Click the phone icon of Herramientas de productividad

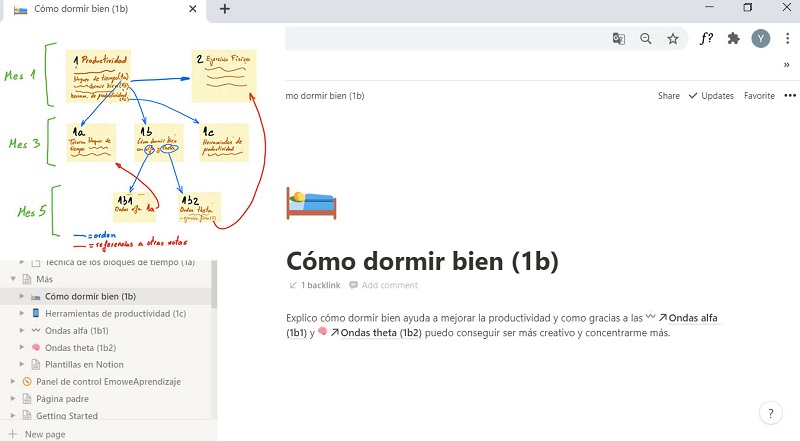(36, 313)
